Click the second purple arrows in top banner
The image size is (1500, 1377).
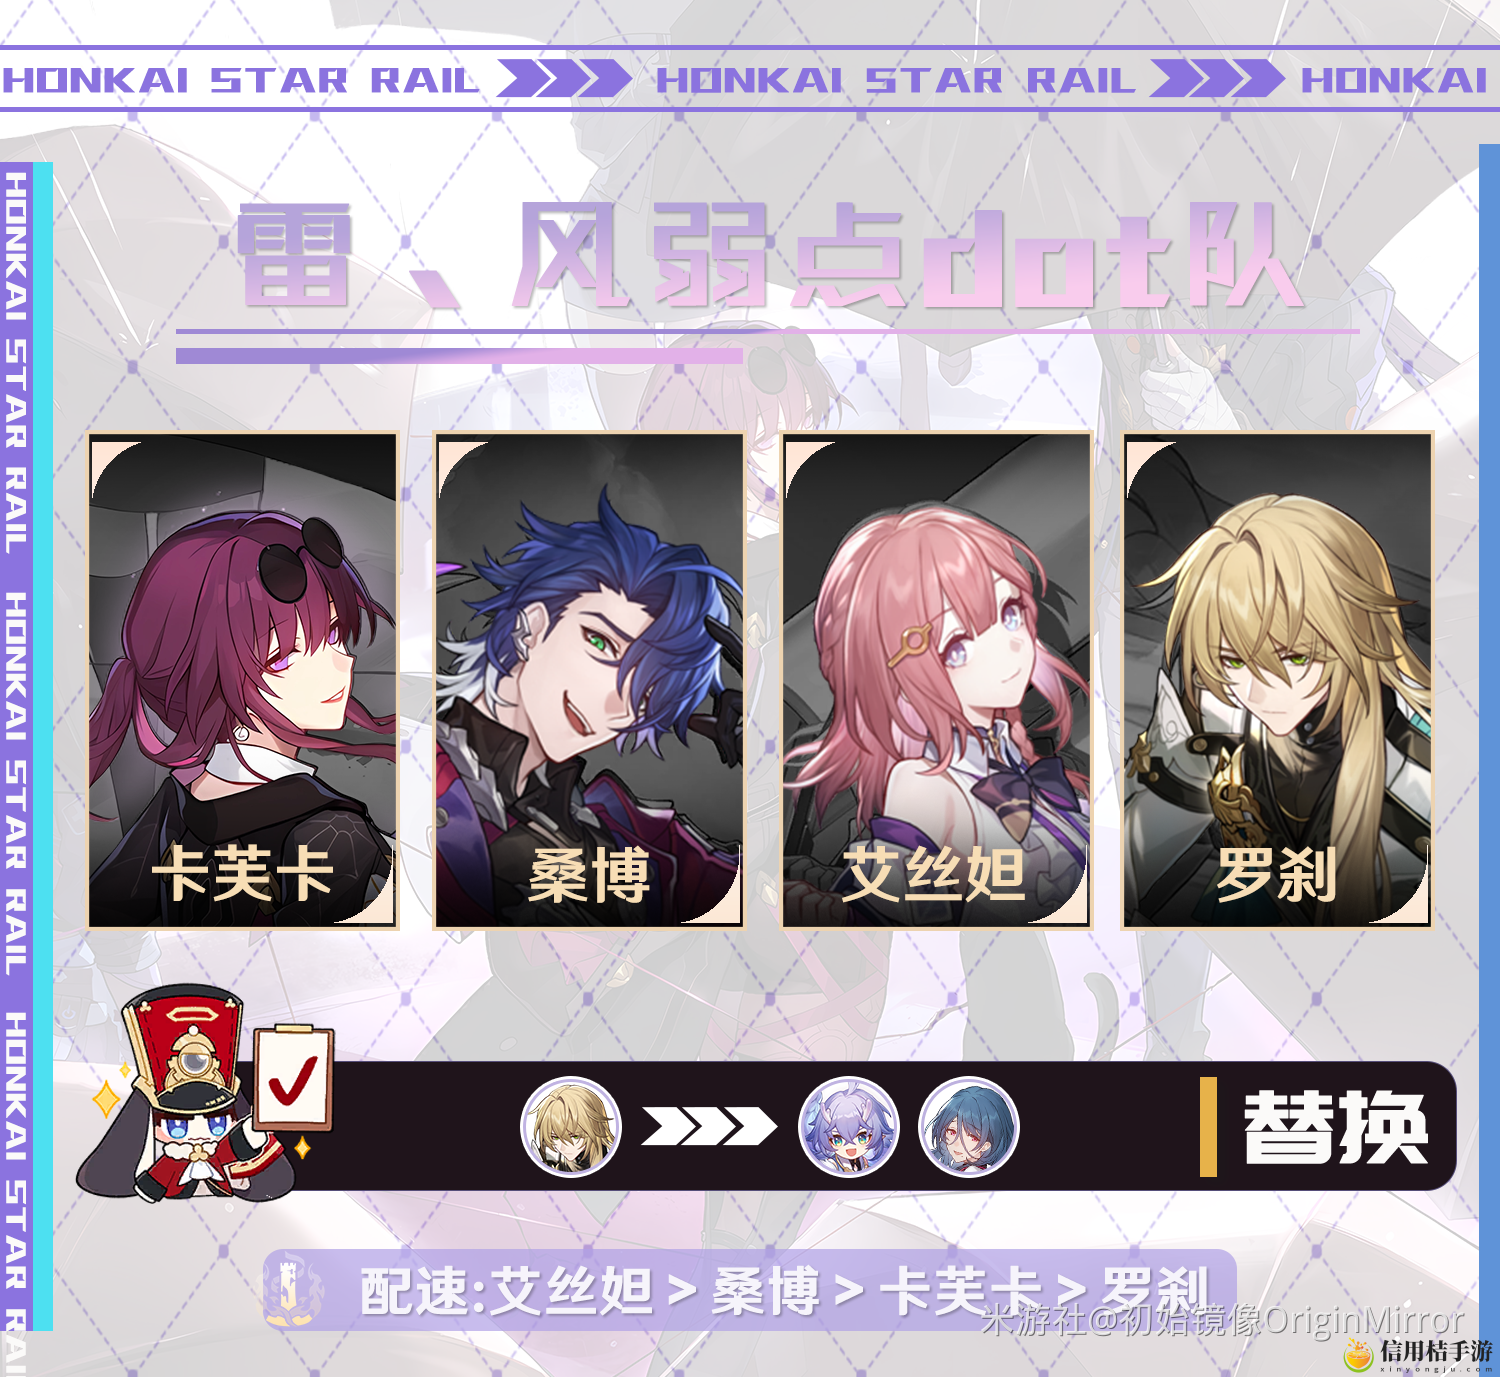[1217, 79]
